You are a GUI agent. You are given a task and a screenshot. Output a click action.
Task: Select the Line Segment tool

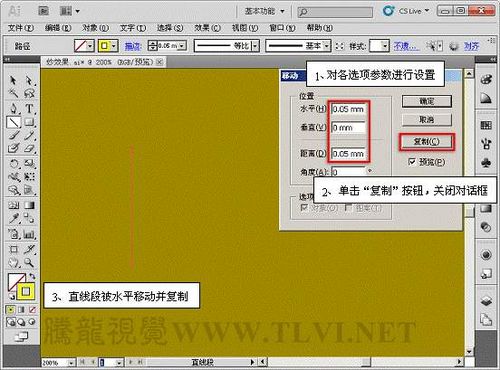point(14,122)
